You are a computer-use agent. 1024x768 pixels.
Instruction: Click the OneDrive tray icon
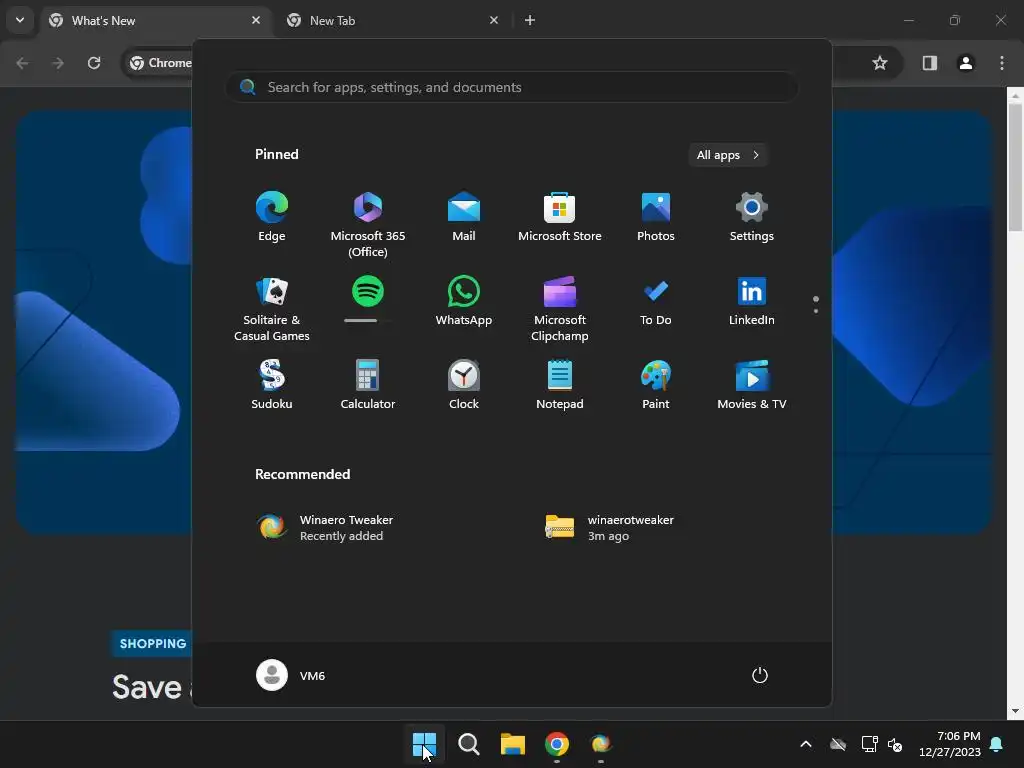(x=838, y=744)
